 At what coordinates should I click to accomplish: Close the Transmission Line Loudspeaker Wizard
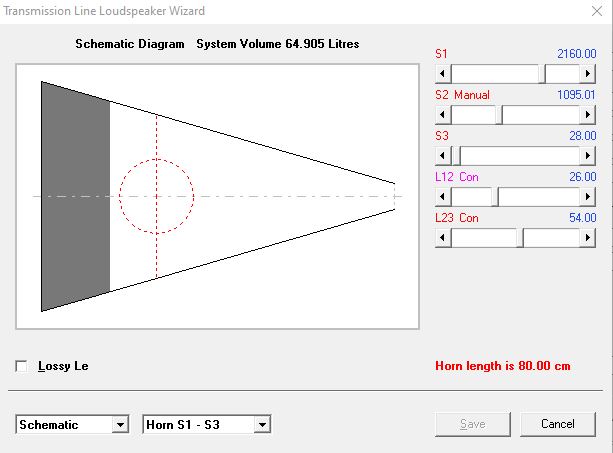(x=597, y=11)
